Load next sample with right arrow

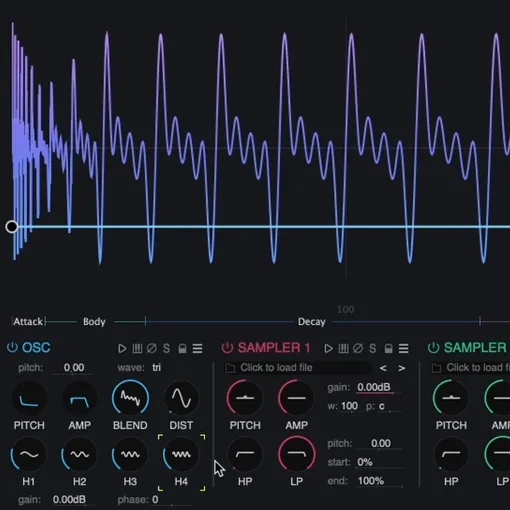coord(401,368)
